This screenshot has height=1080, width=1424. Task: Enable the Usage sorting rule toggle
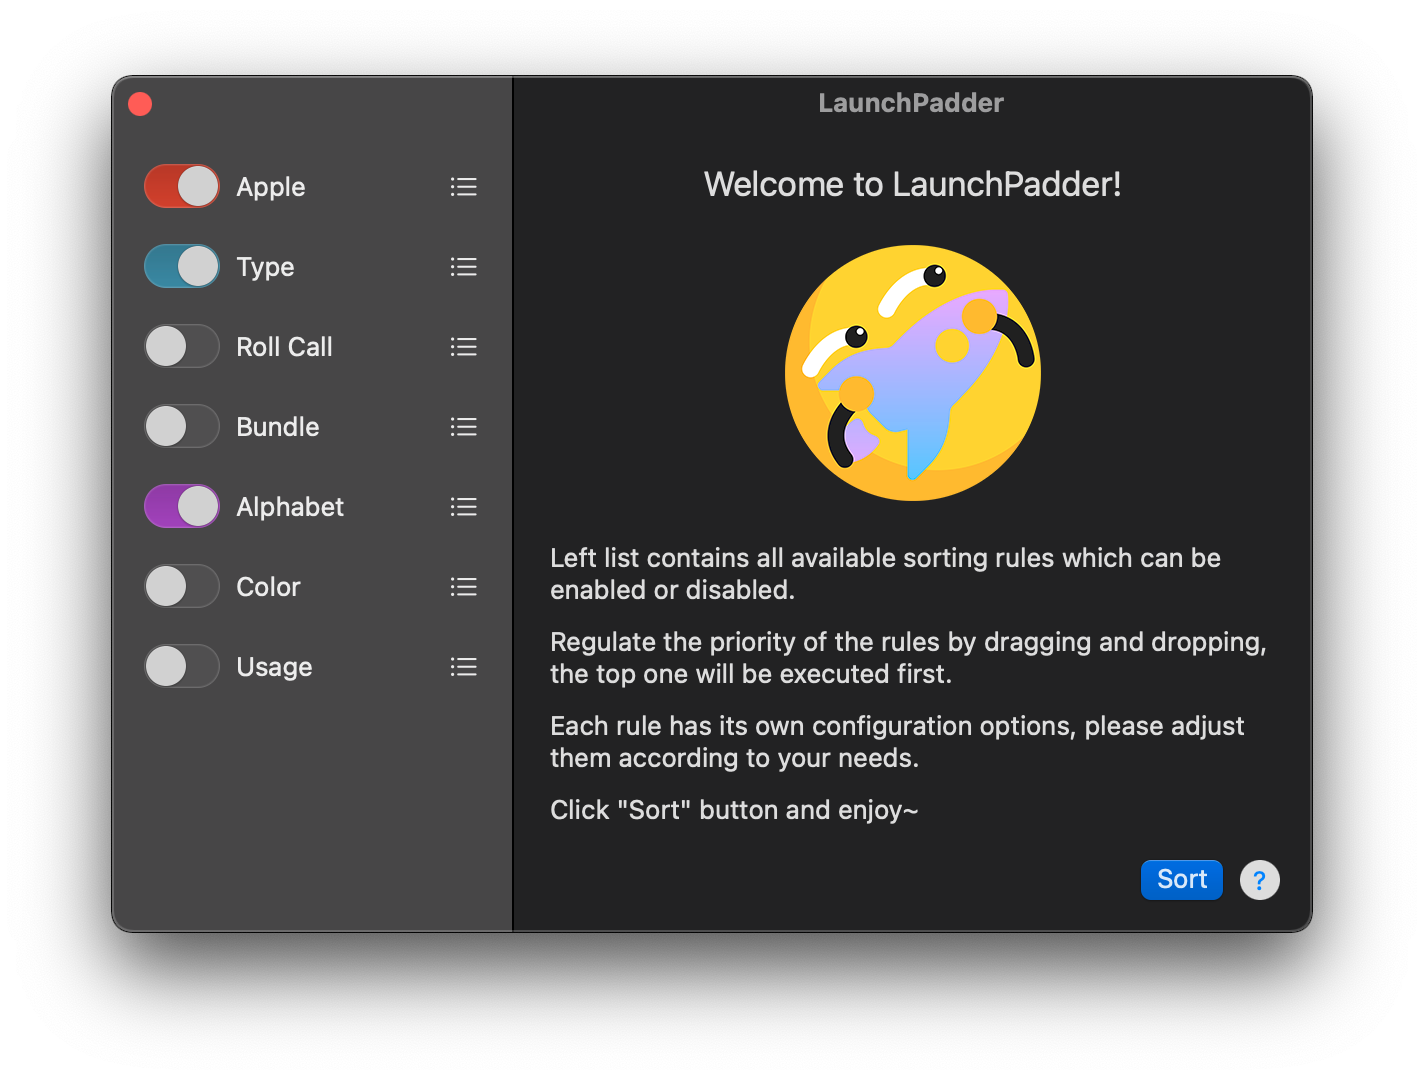pyautogui.click(x=182, y=666)
